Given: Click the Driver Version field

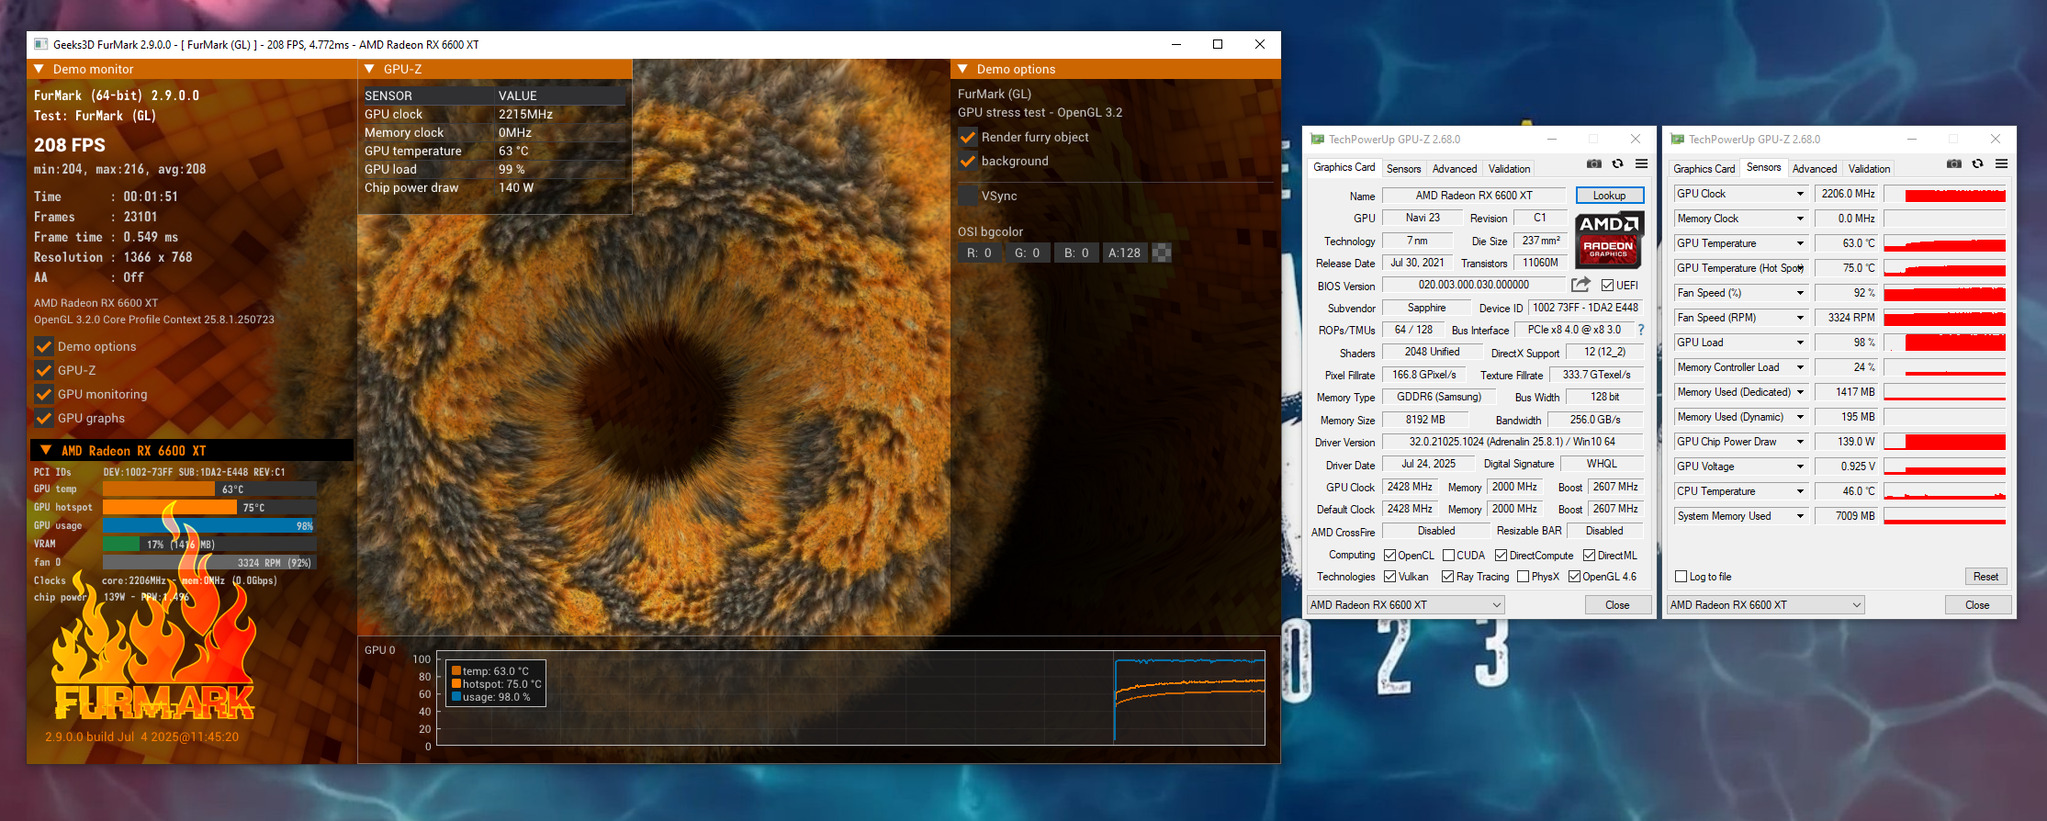Looking at the screenshot, I should click(1512, 442).
